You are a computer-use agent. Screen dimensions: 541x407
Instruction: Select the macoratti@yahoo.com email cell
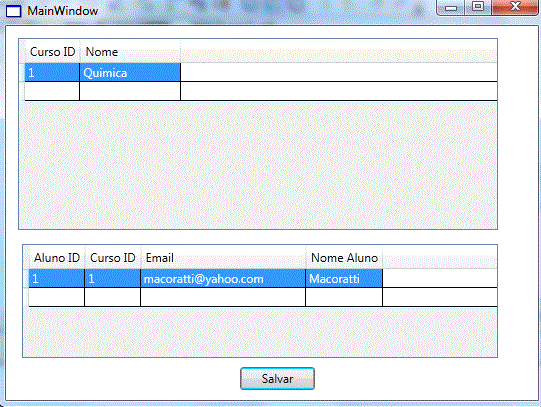[x=223, y=278]
